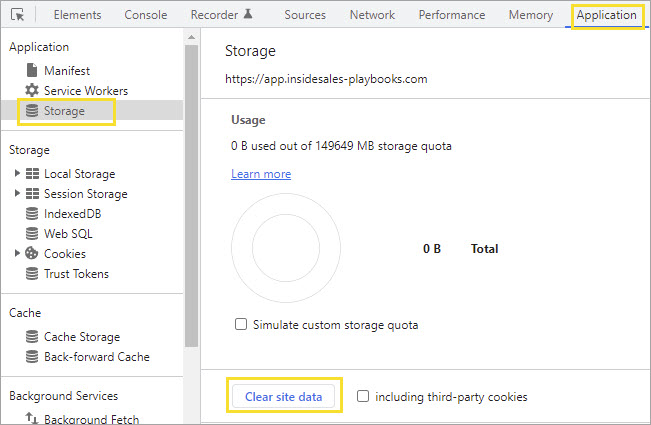Click the Cookies icon in sidebar
The width and height of the screenshot is (651, 425).
click(32, 254)
